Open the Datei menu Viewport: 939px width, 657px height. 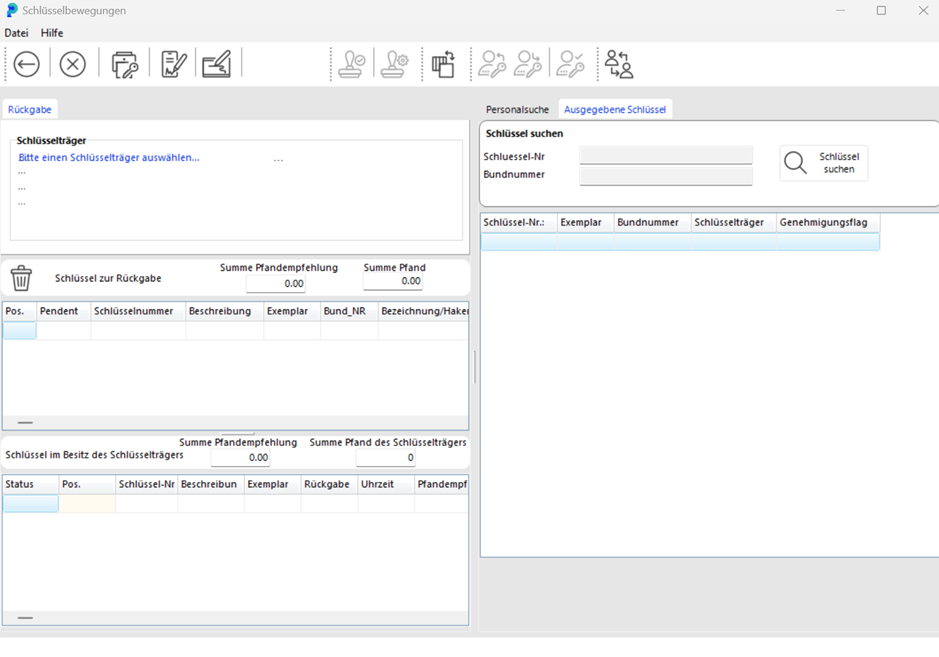[x=16, y=33]
